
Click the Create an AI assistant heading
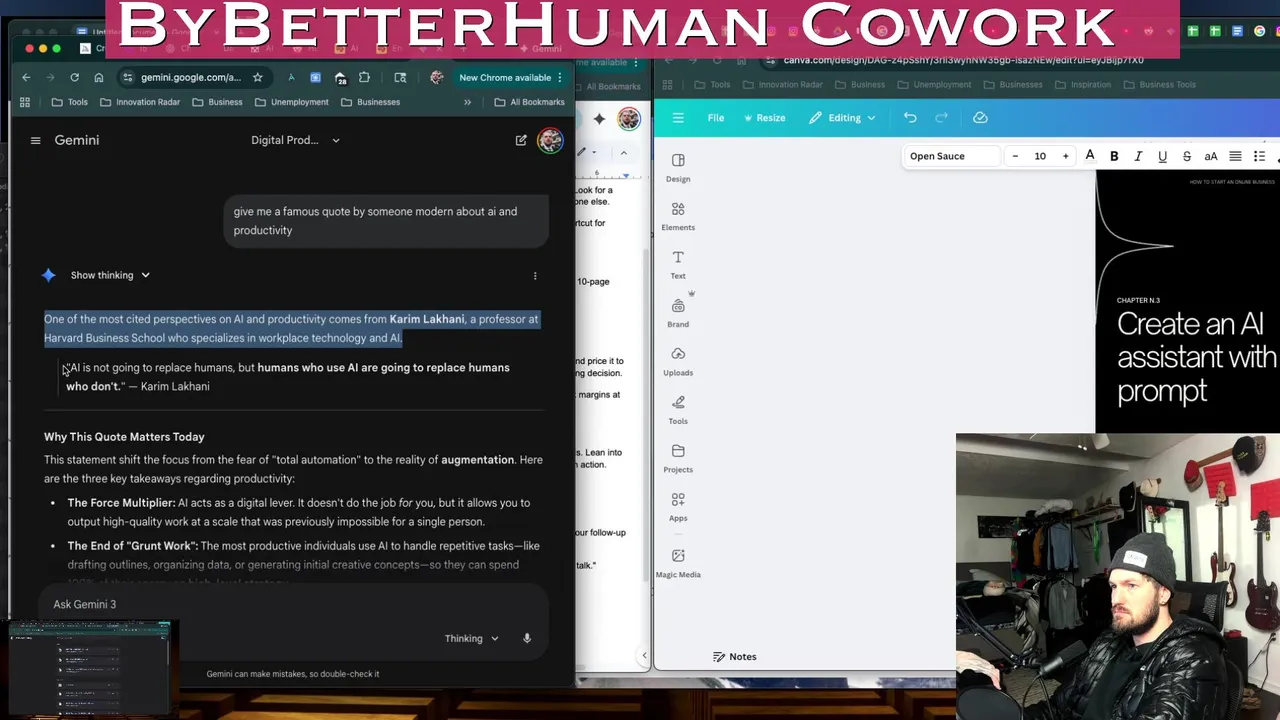pyautogui.click(x=1196, y=357)
